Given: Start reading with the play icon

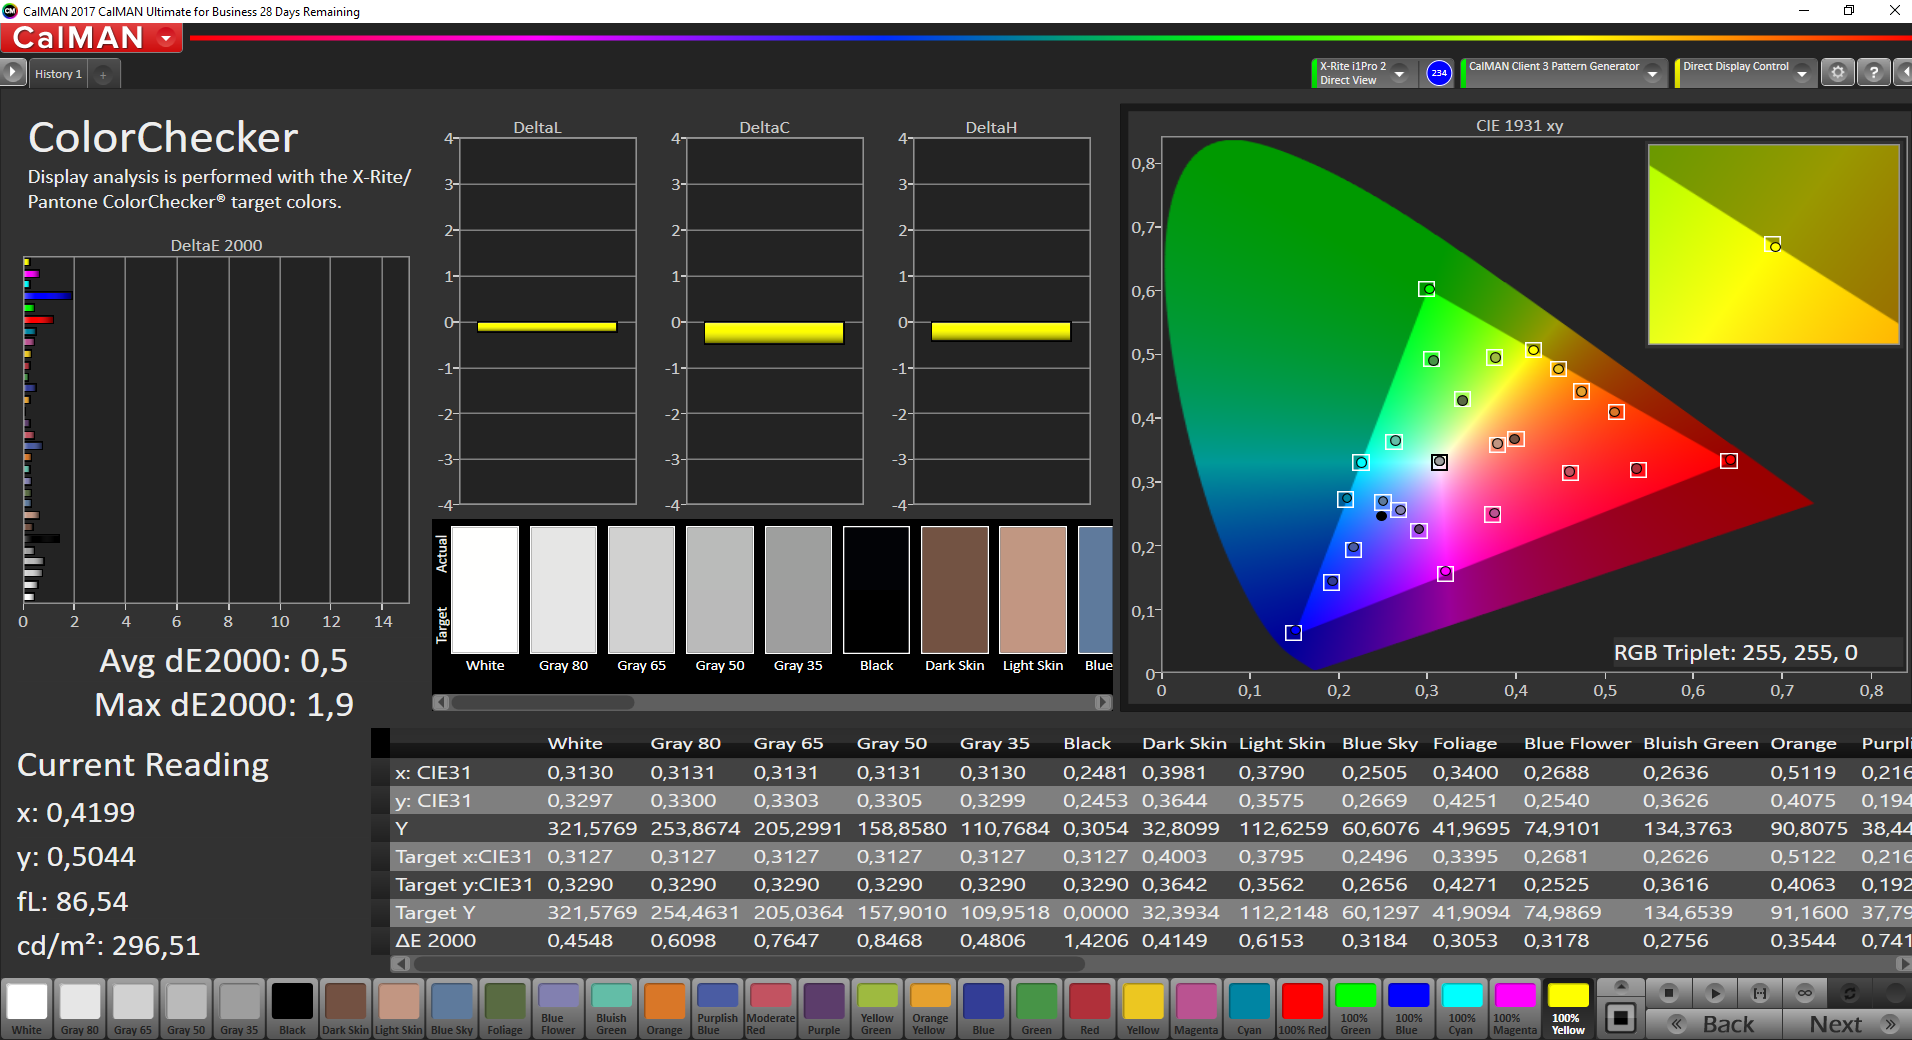Looking at the screenshot, I should [1714, 993].
